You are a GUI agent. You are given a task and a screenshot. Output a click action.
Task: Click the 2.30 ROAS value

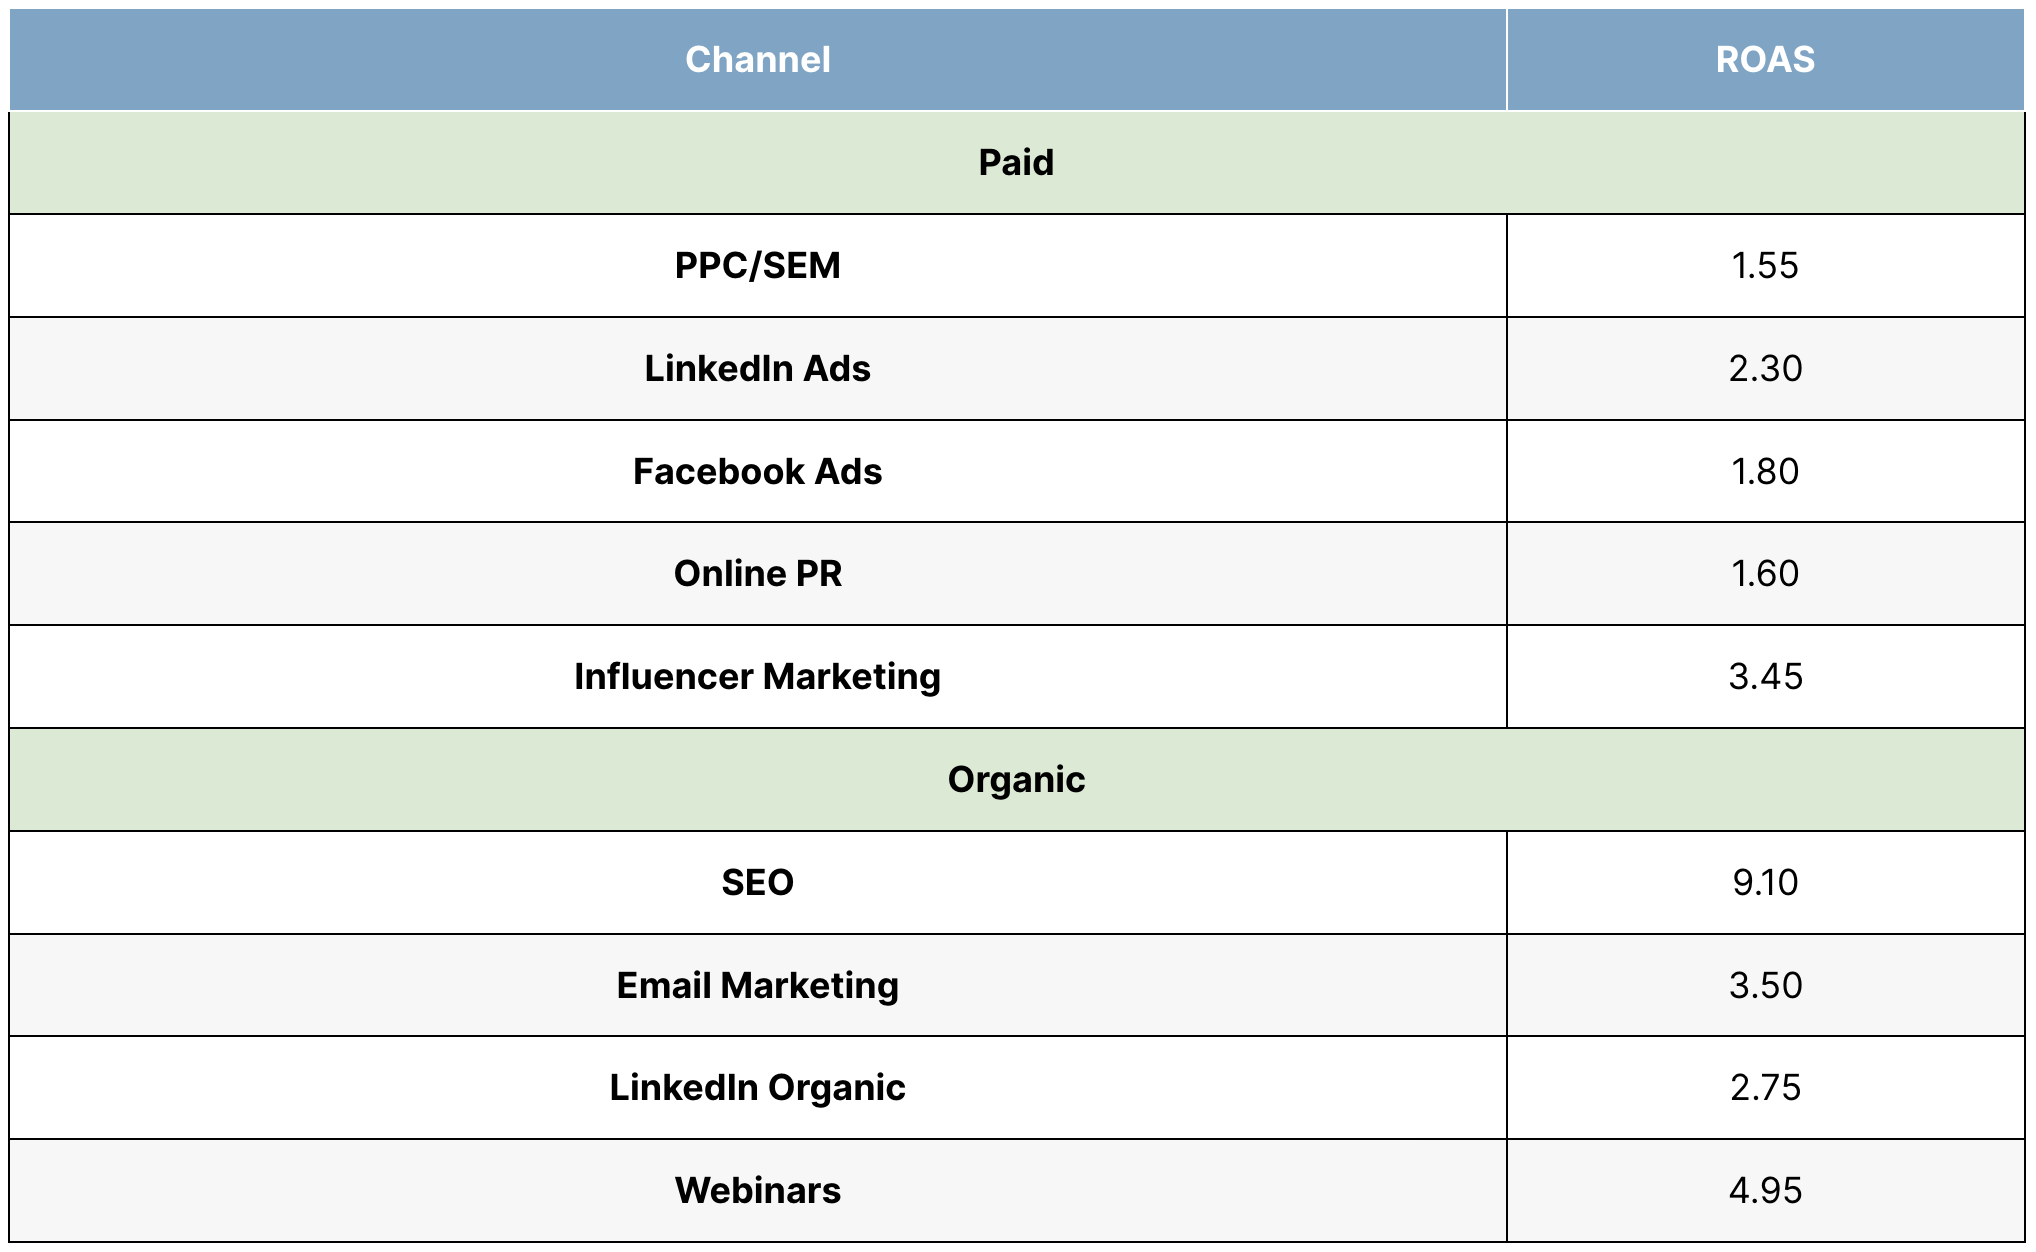tap(1765, 369)
